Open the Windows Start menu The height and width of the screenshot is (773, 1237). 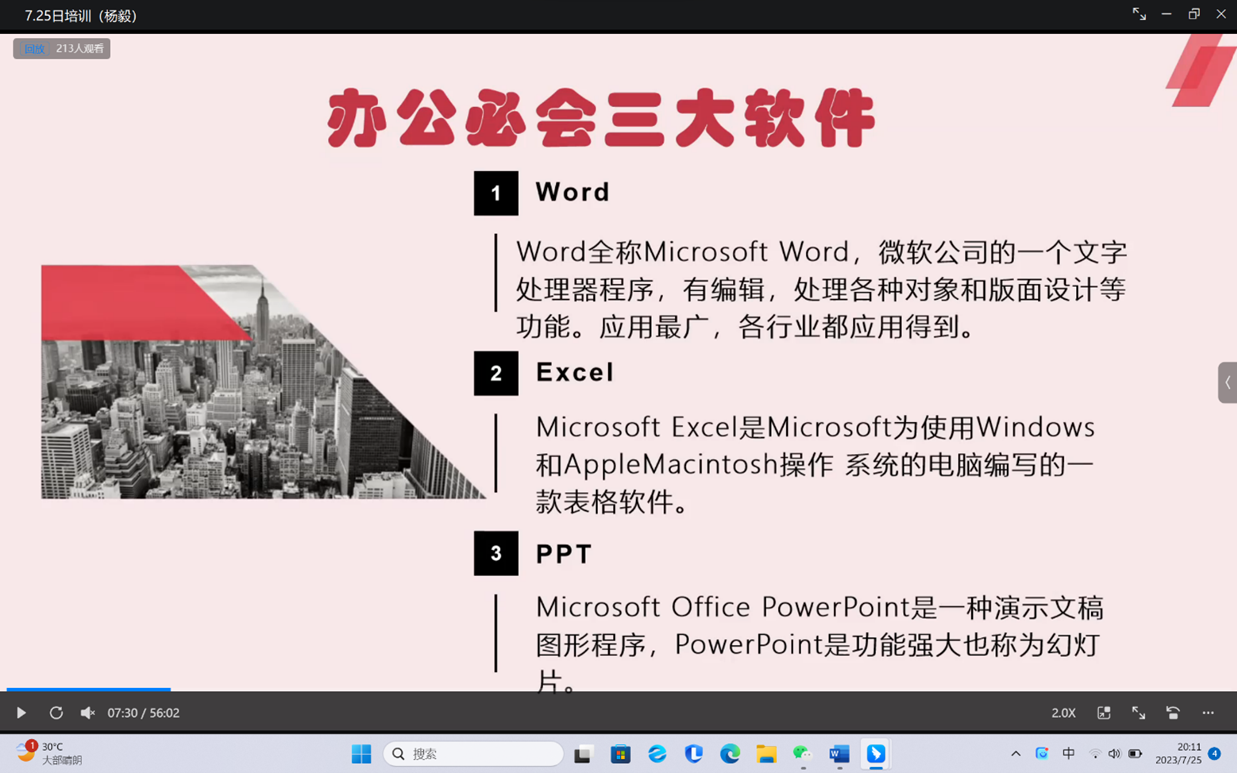361,754
